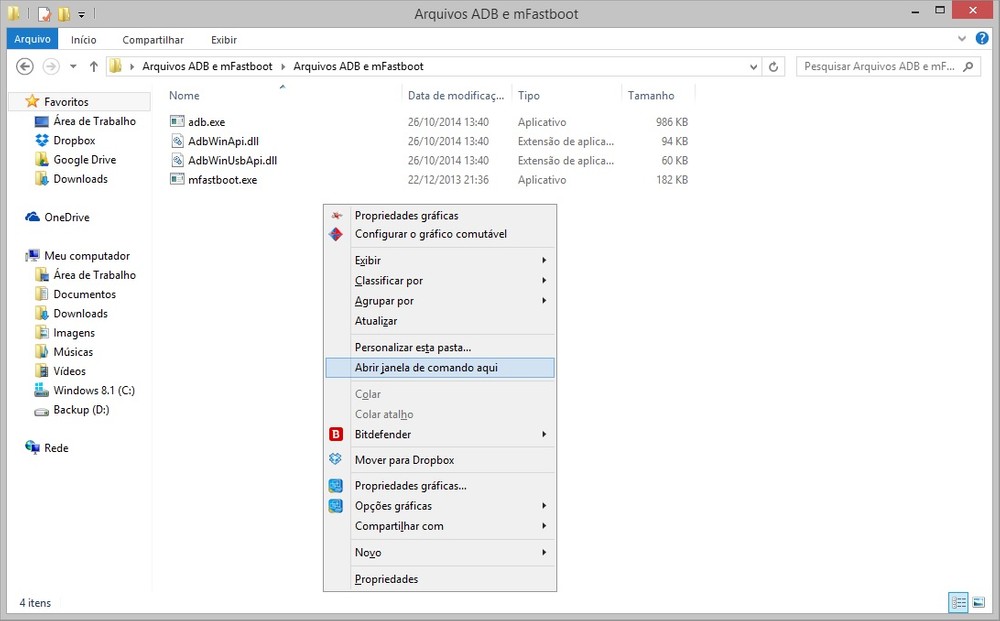This screenshot has width=1000, height=621.
Task: Open the Compartilhar ribbon tab
Action: pyautogui.click(x=153, y=40)
